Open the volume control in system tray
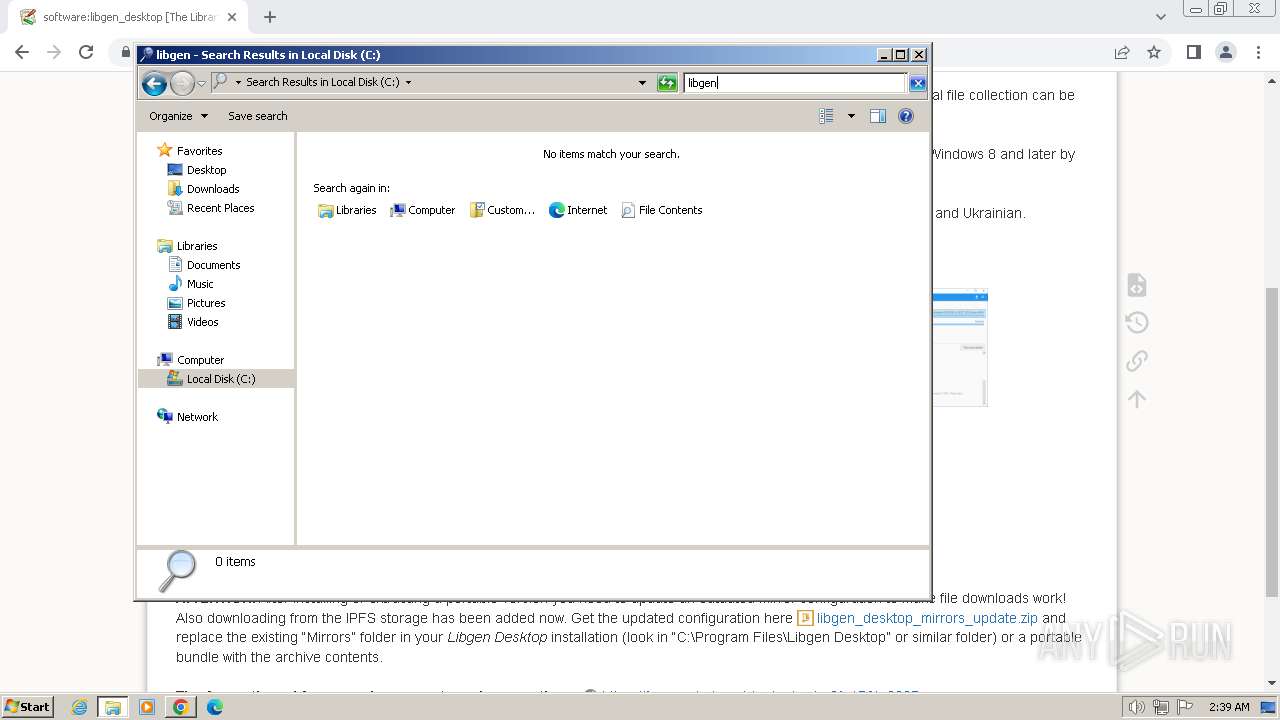The image size is (1280, 720). 1136,707
